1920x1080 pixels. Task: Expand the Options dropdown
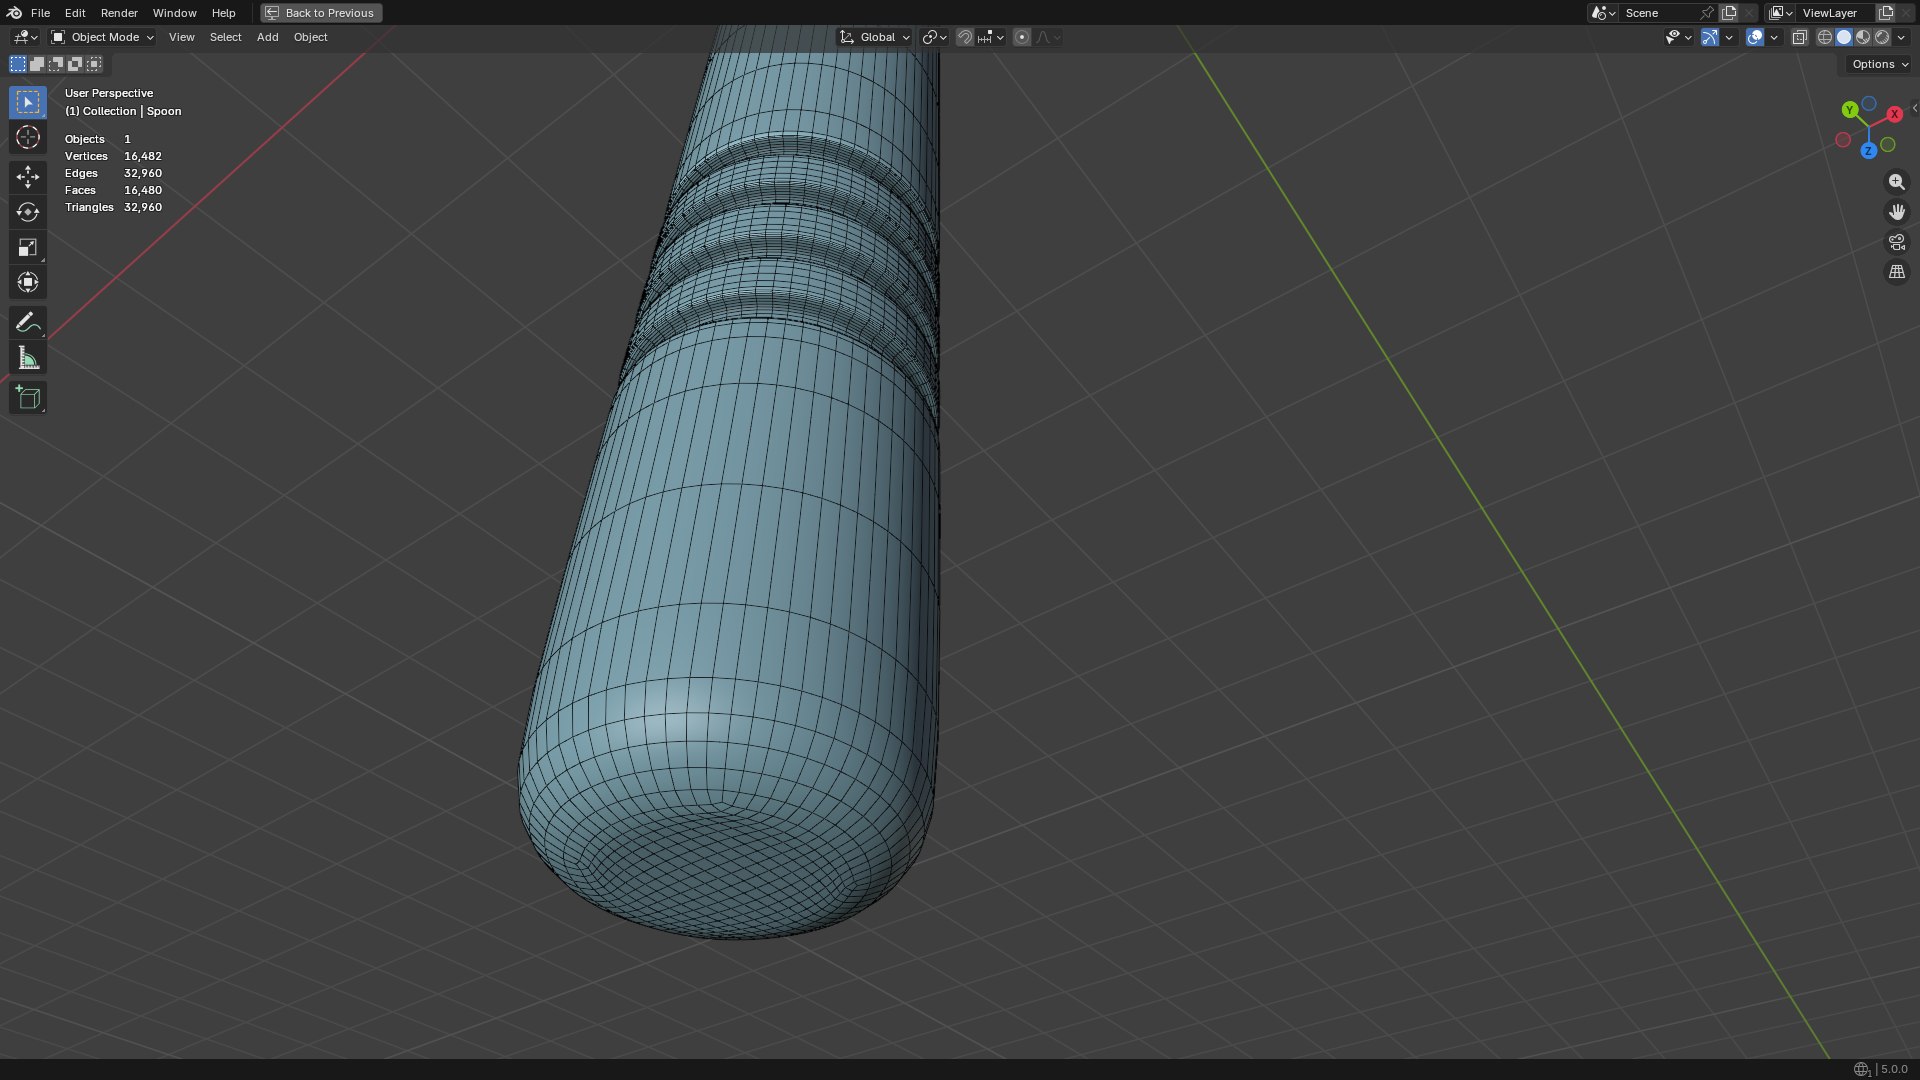click(x=1879, y=64)
